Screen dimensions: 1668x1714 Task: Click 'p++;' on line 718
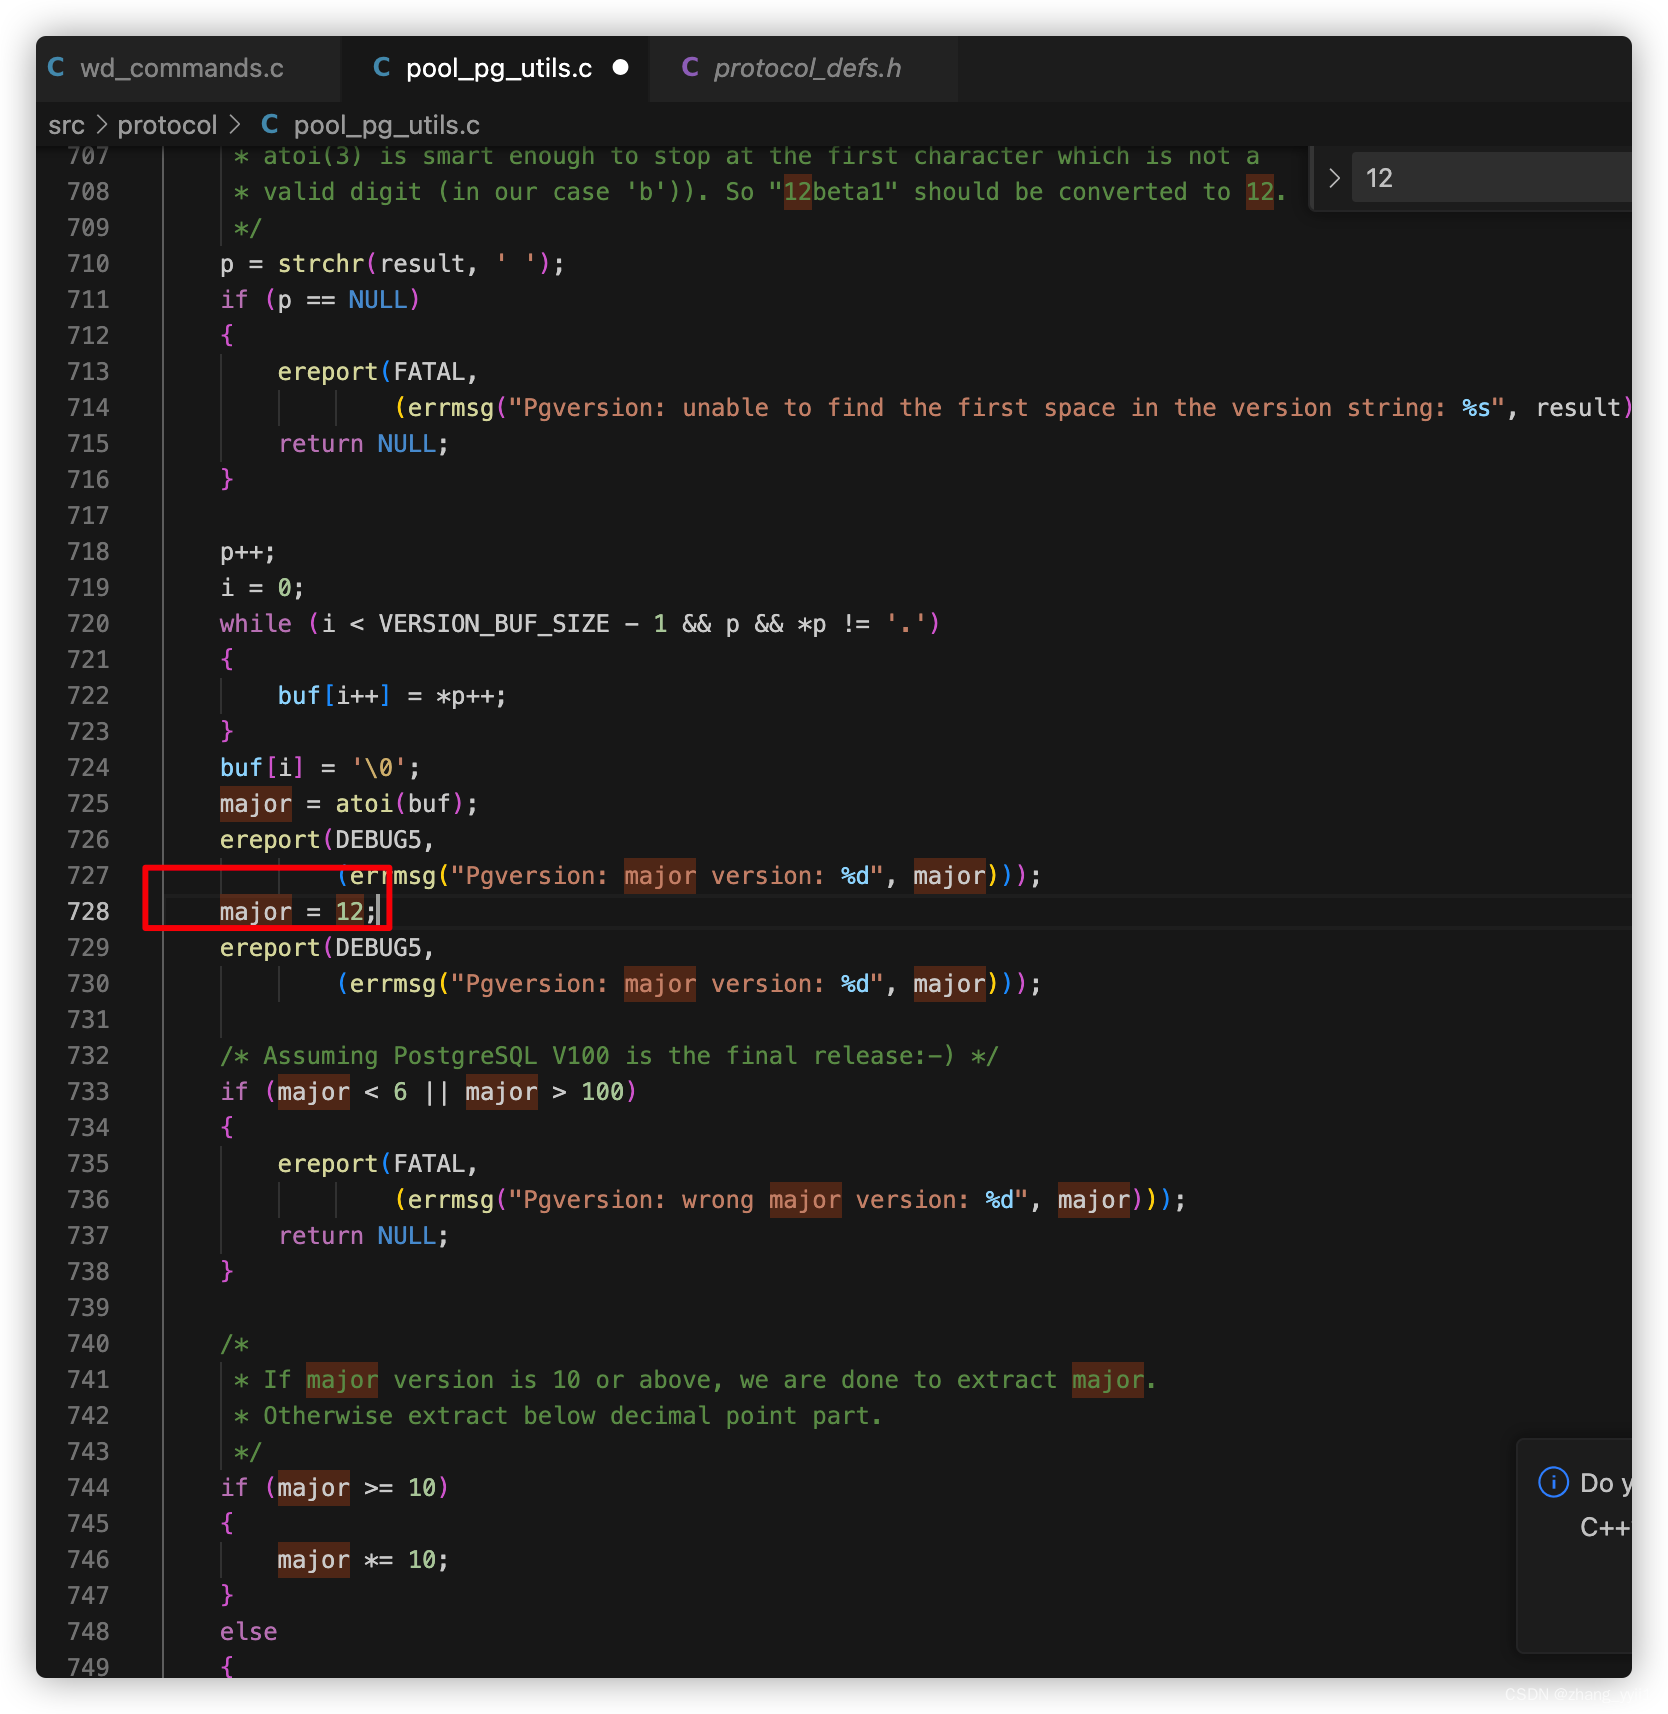point(247,551)
